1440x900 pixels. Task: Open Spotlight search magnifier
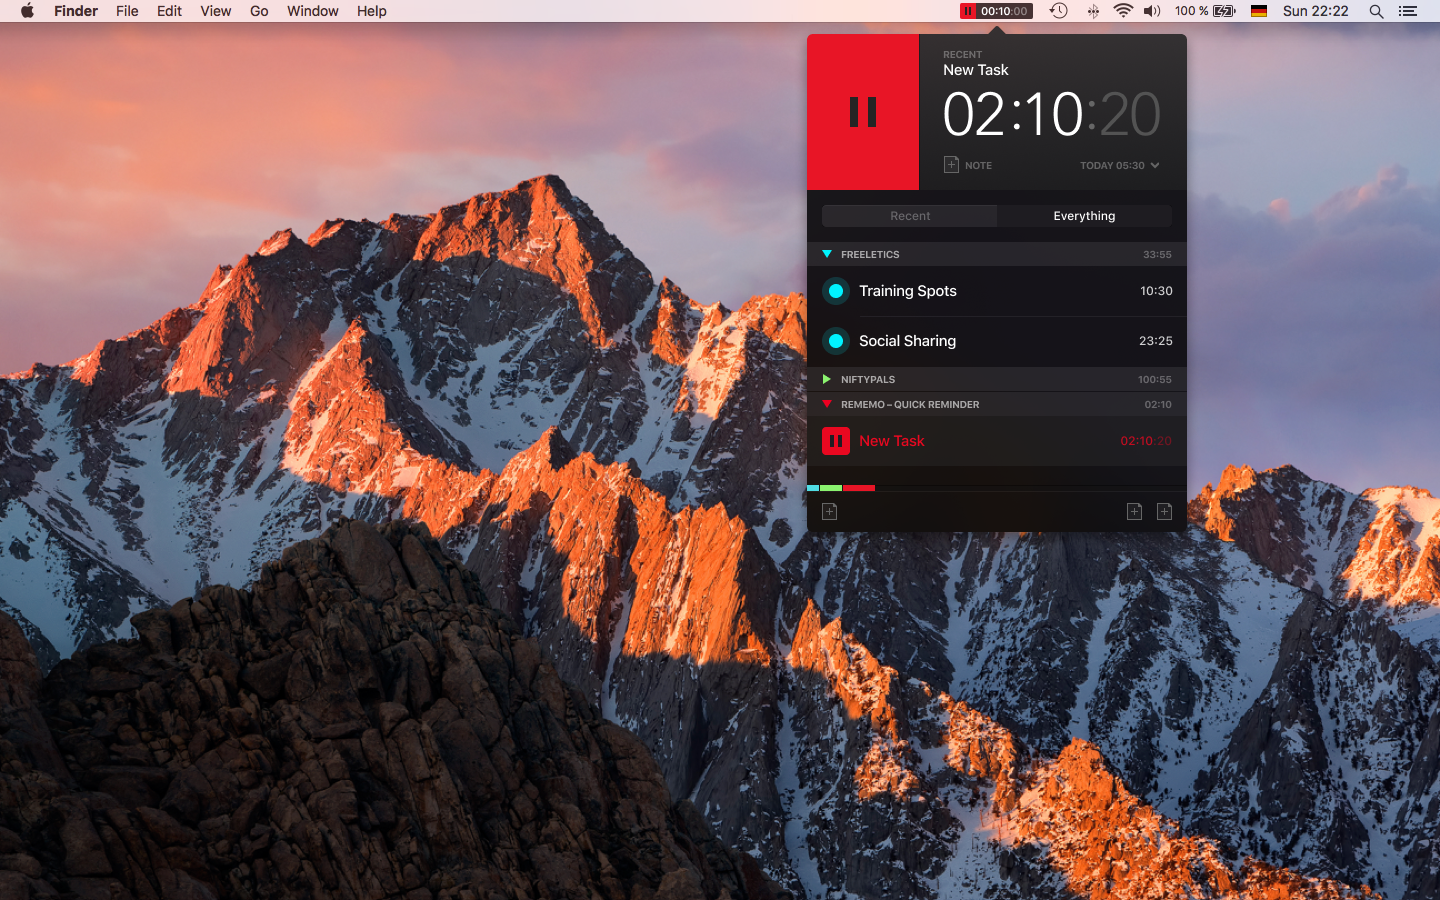(1376, 11)
